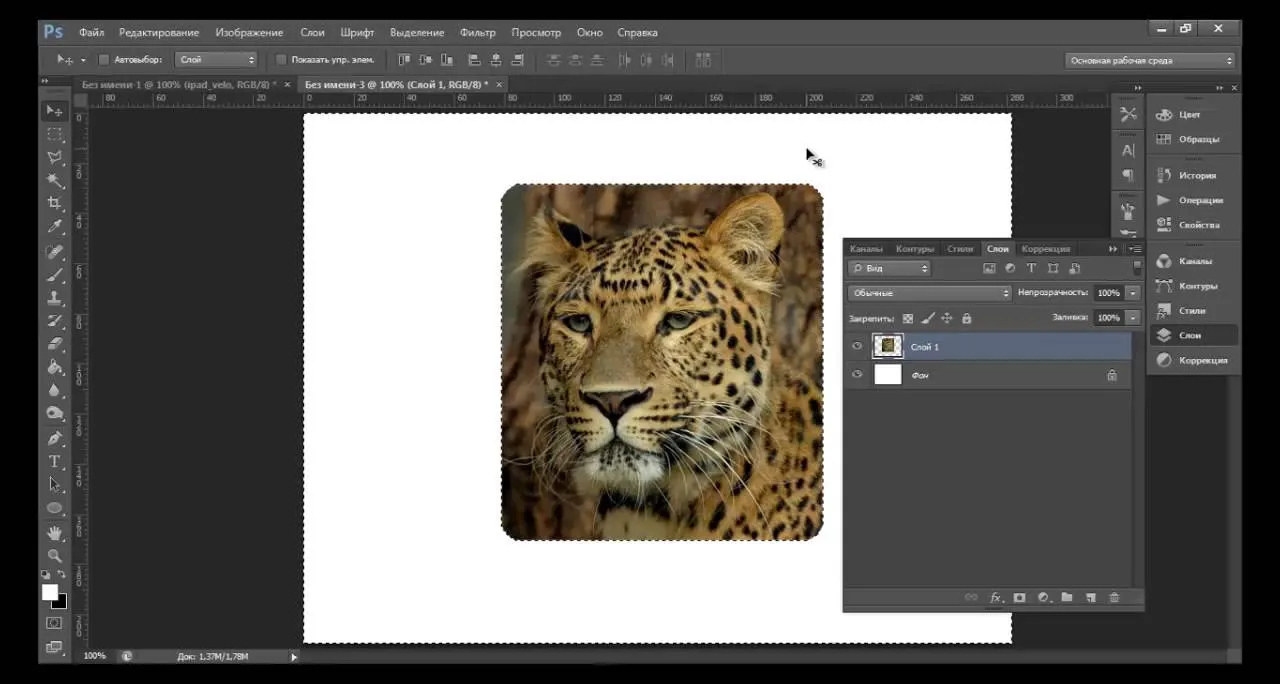
Task: Hide Слой 1 with its eye icon
Action: pyautogui.click(x=857, y=347)
